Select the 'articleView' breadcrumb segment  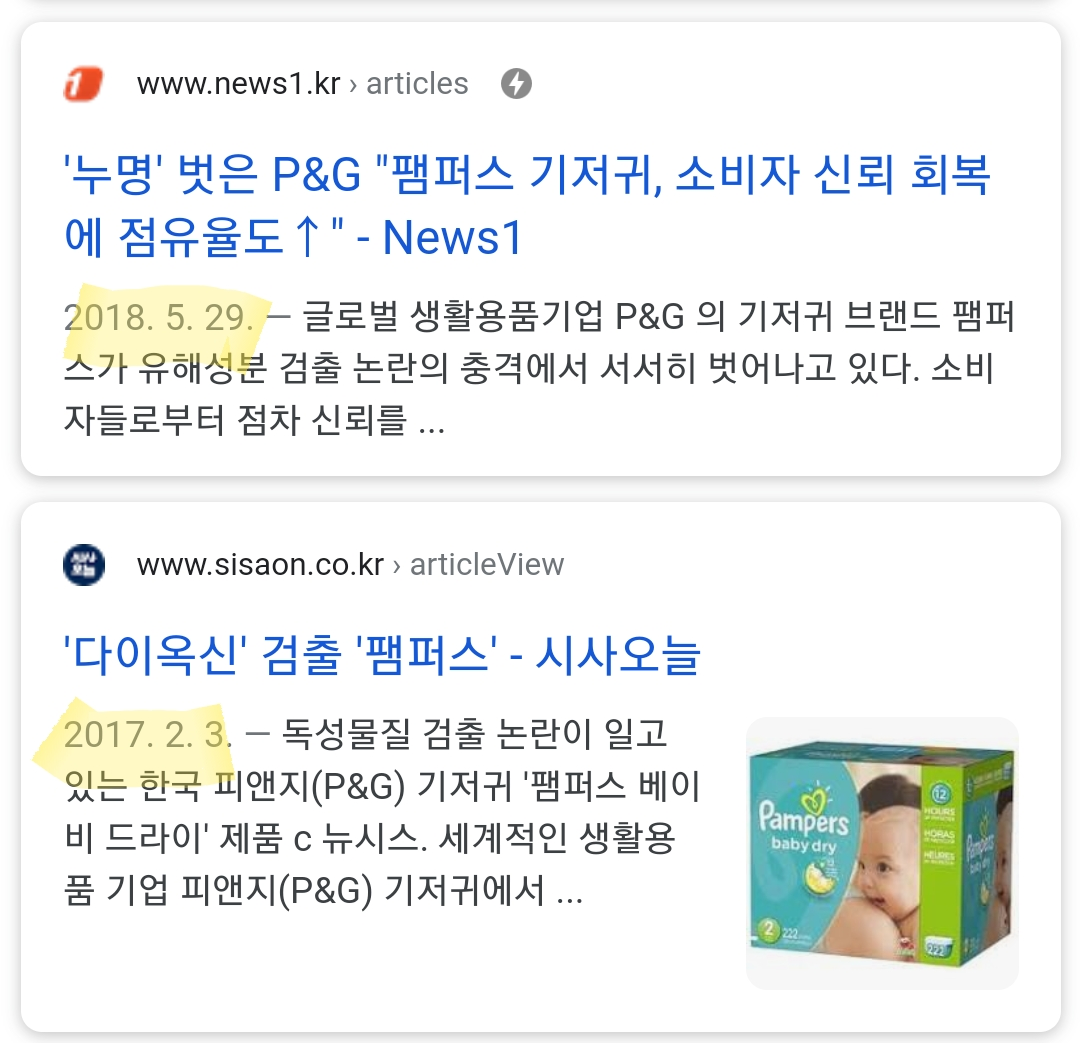click(487, 565)
